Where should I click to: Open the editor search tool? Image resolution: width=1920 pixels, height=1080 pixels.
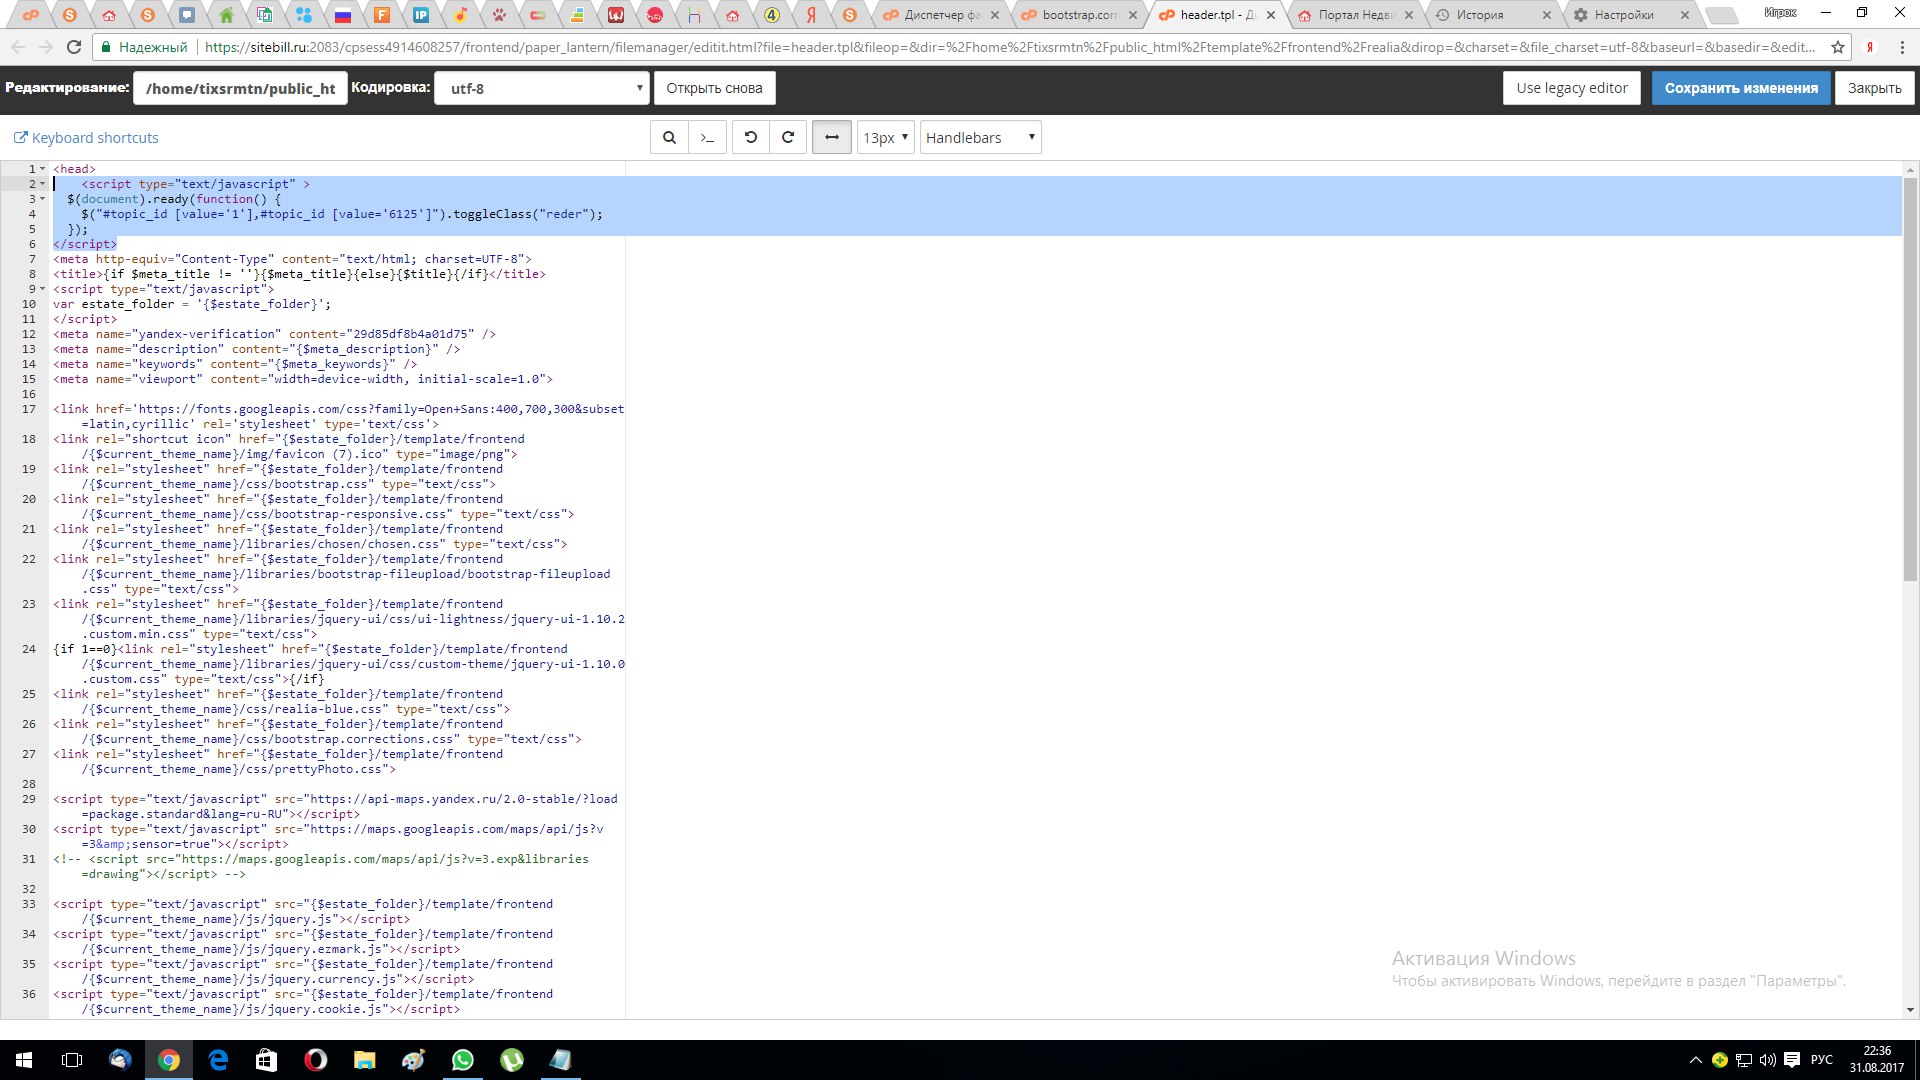[x=669, y=138]
